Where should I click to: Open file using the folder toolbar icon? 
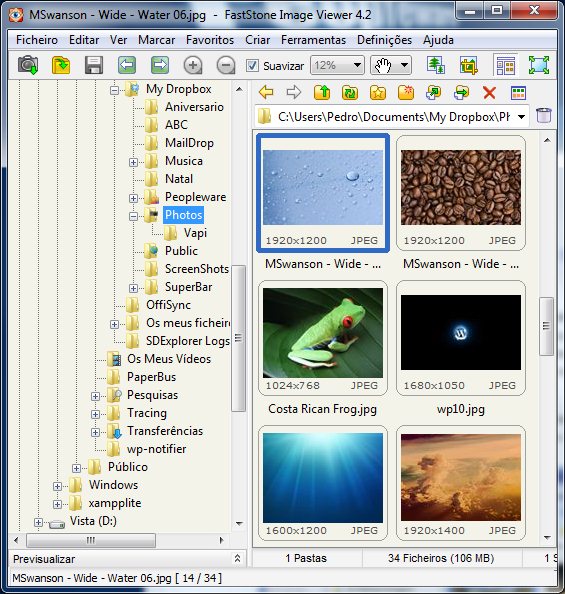click(x=61, y=65)
